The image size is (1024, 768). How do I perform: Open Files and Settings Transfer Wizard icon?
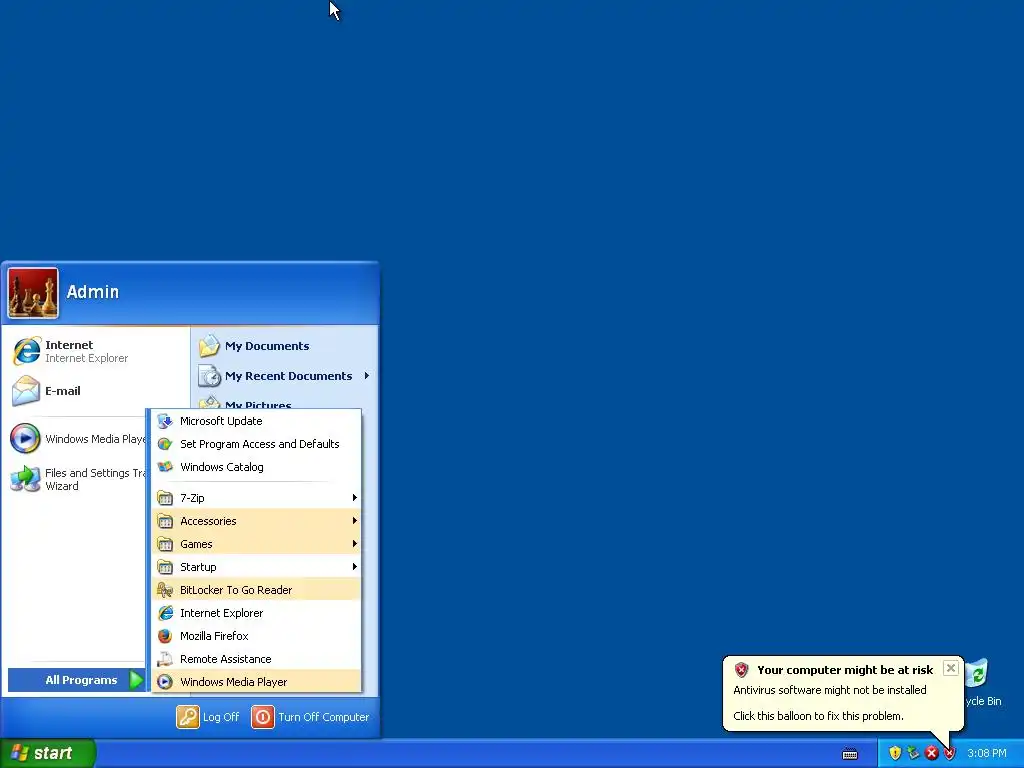click(x=25, y=479)
